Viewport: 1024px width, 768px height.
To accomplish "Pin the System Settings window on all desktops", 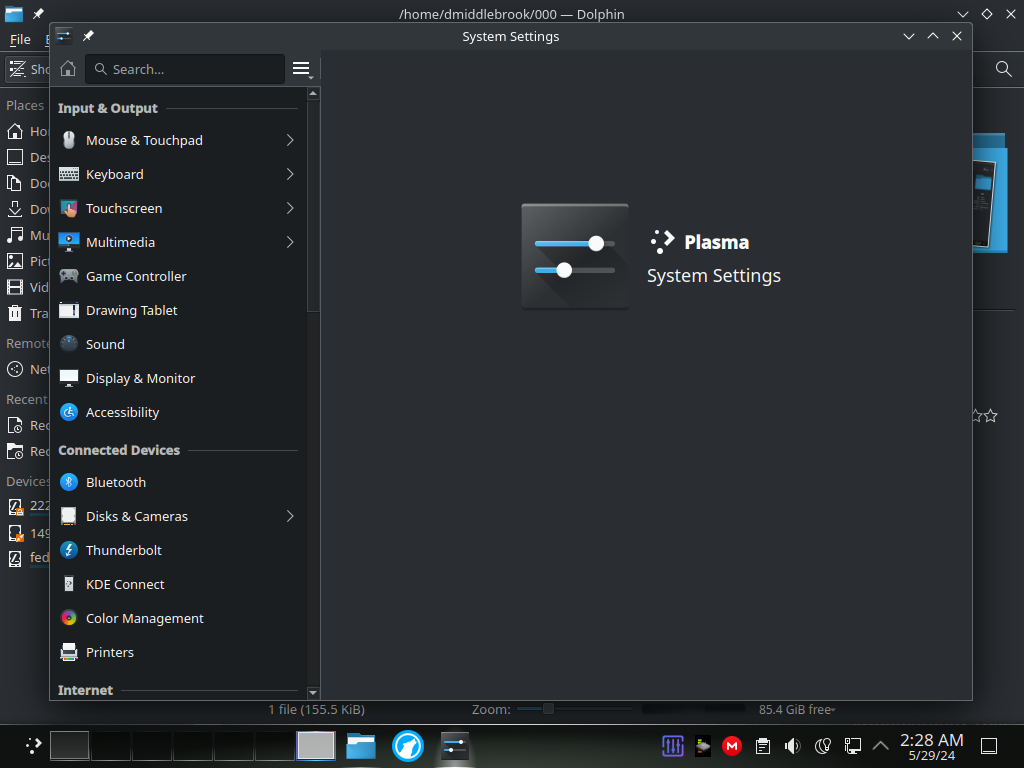I will [88, 36].
